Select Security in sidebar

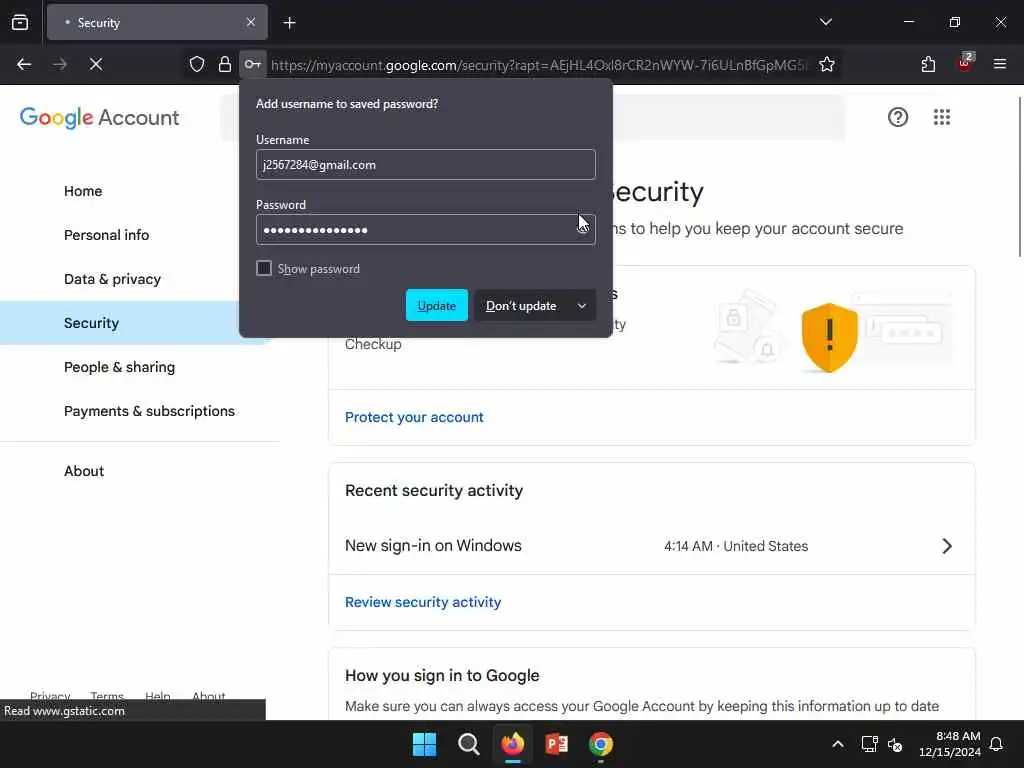tap(91, 323)
